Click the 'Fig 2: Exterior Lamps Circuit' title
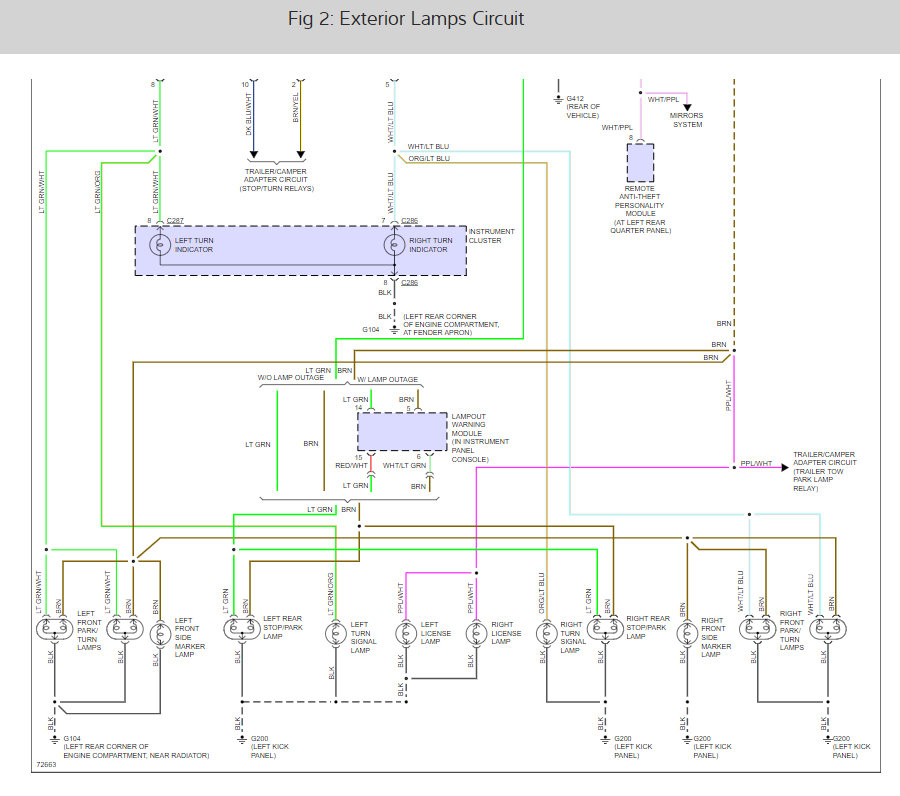The image size is (900, 796). [406, 18]
